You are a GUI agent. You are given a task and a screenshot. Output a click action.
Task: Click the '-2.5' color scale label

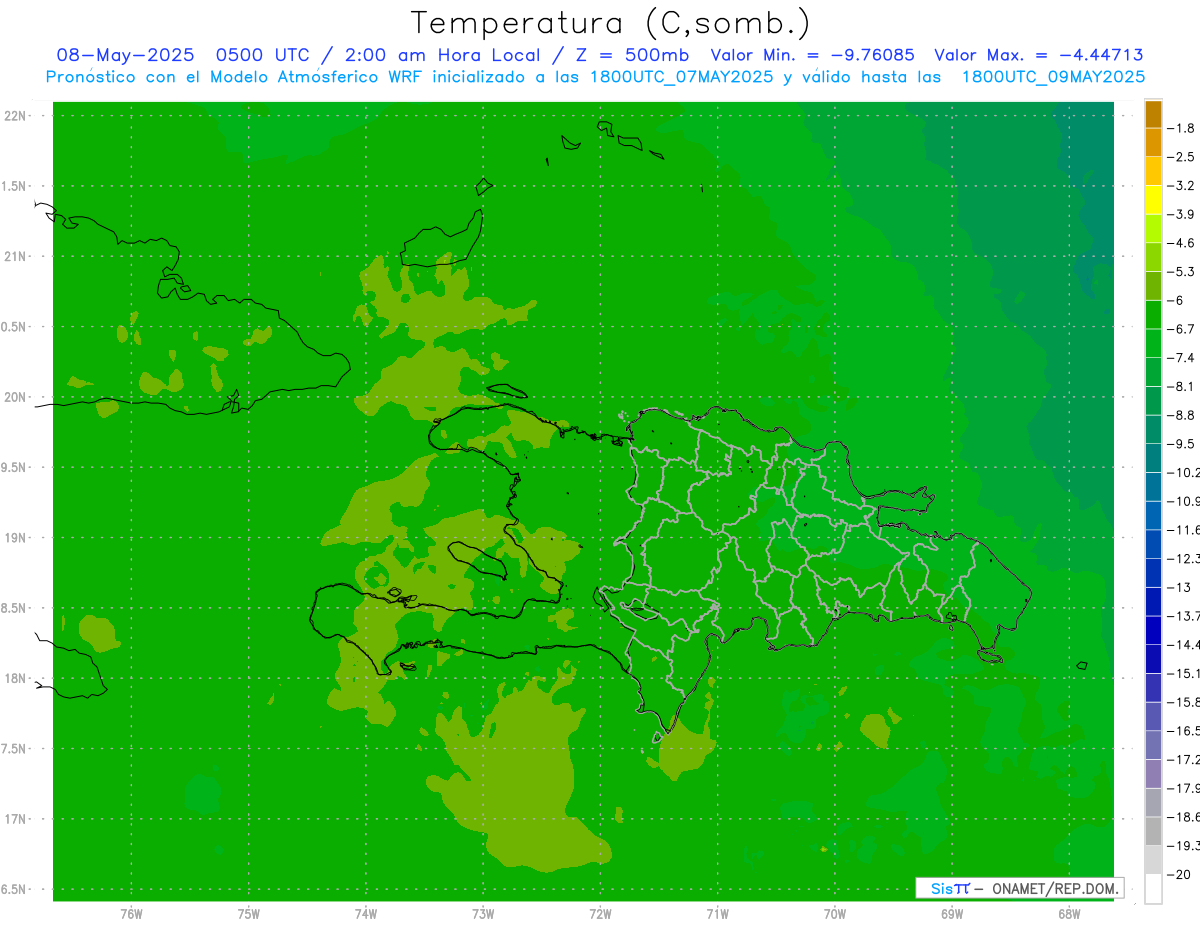coord(1182,157)
